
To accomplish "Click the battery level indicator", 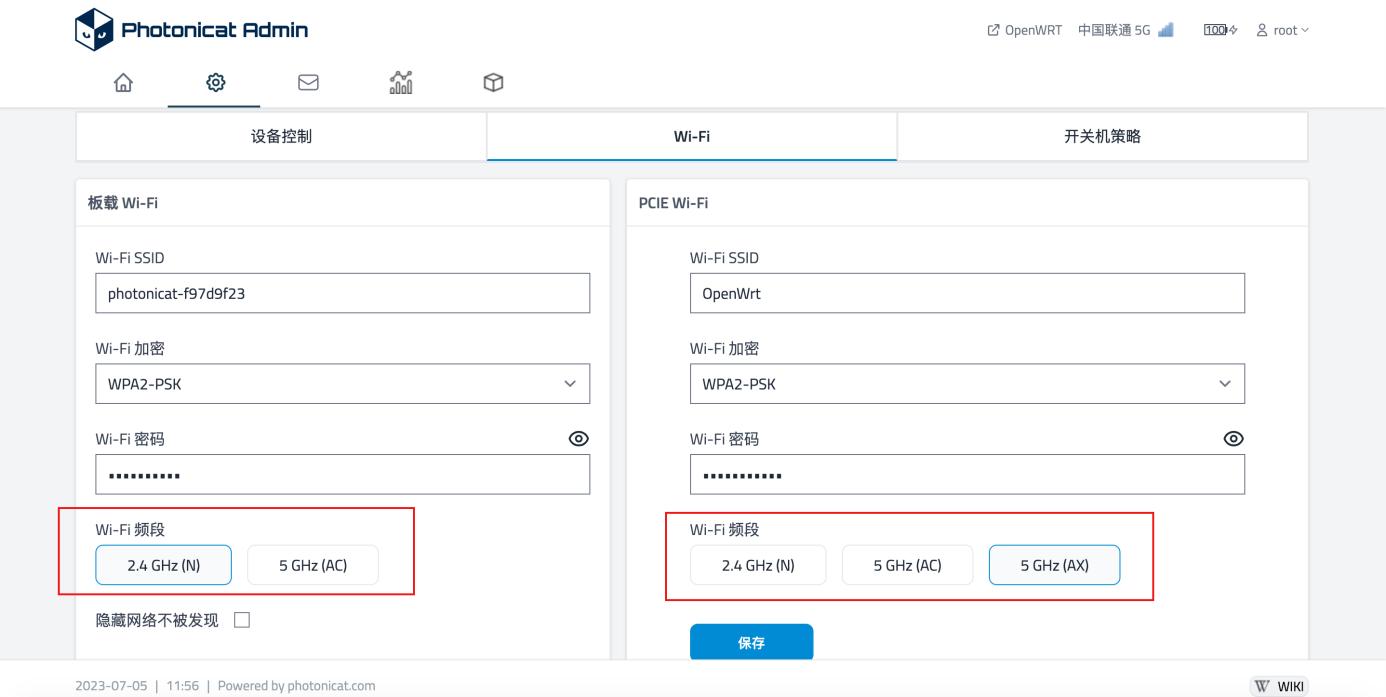I will pos(1216,30).
